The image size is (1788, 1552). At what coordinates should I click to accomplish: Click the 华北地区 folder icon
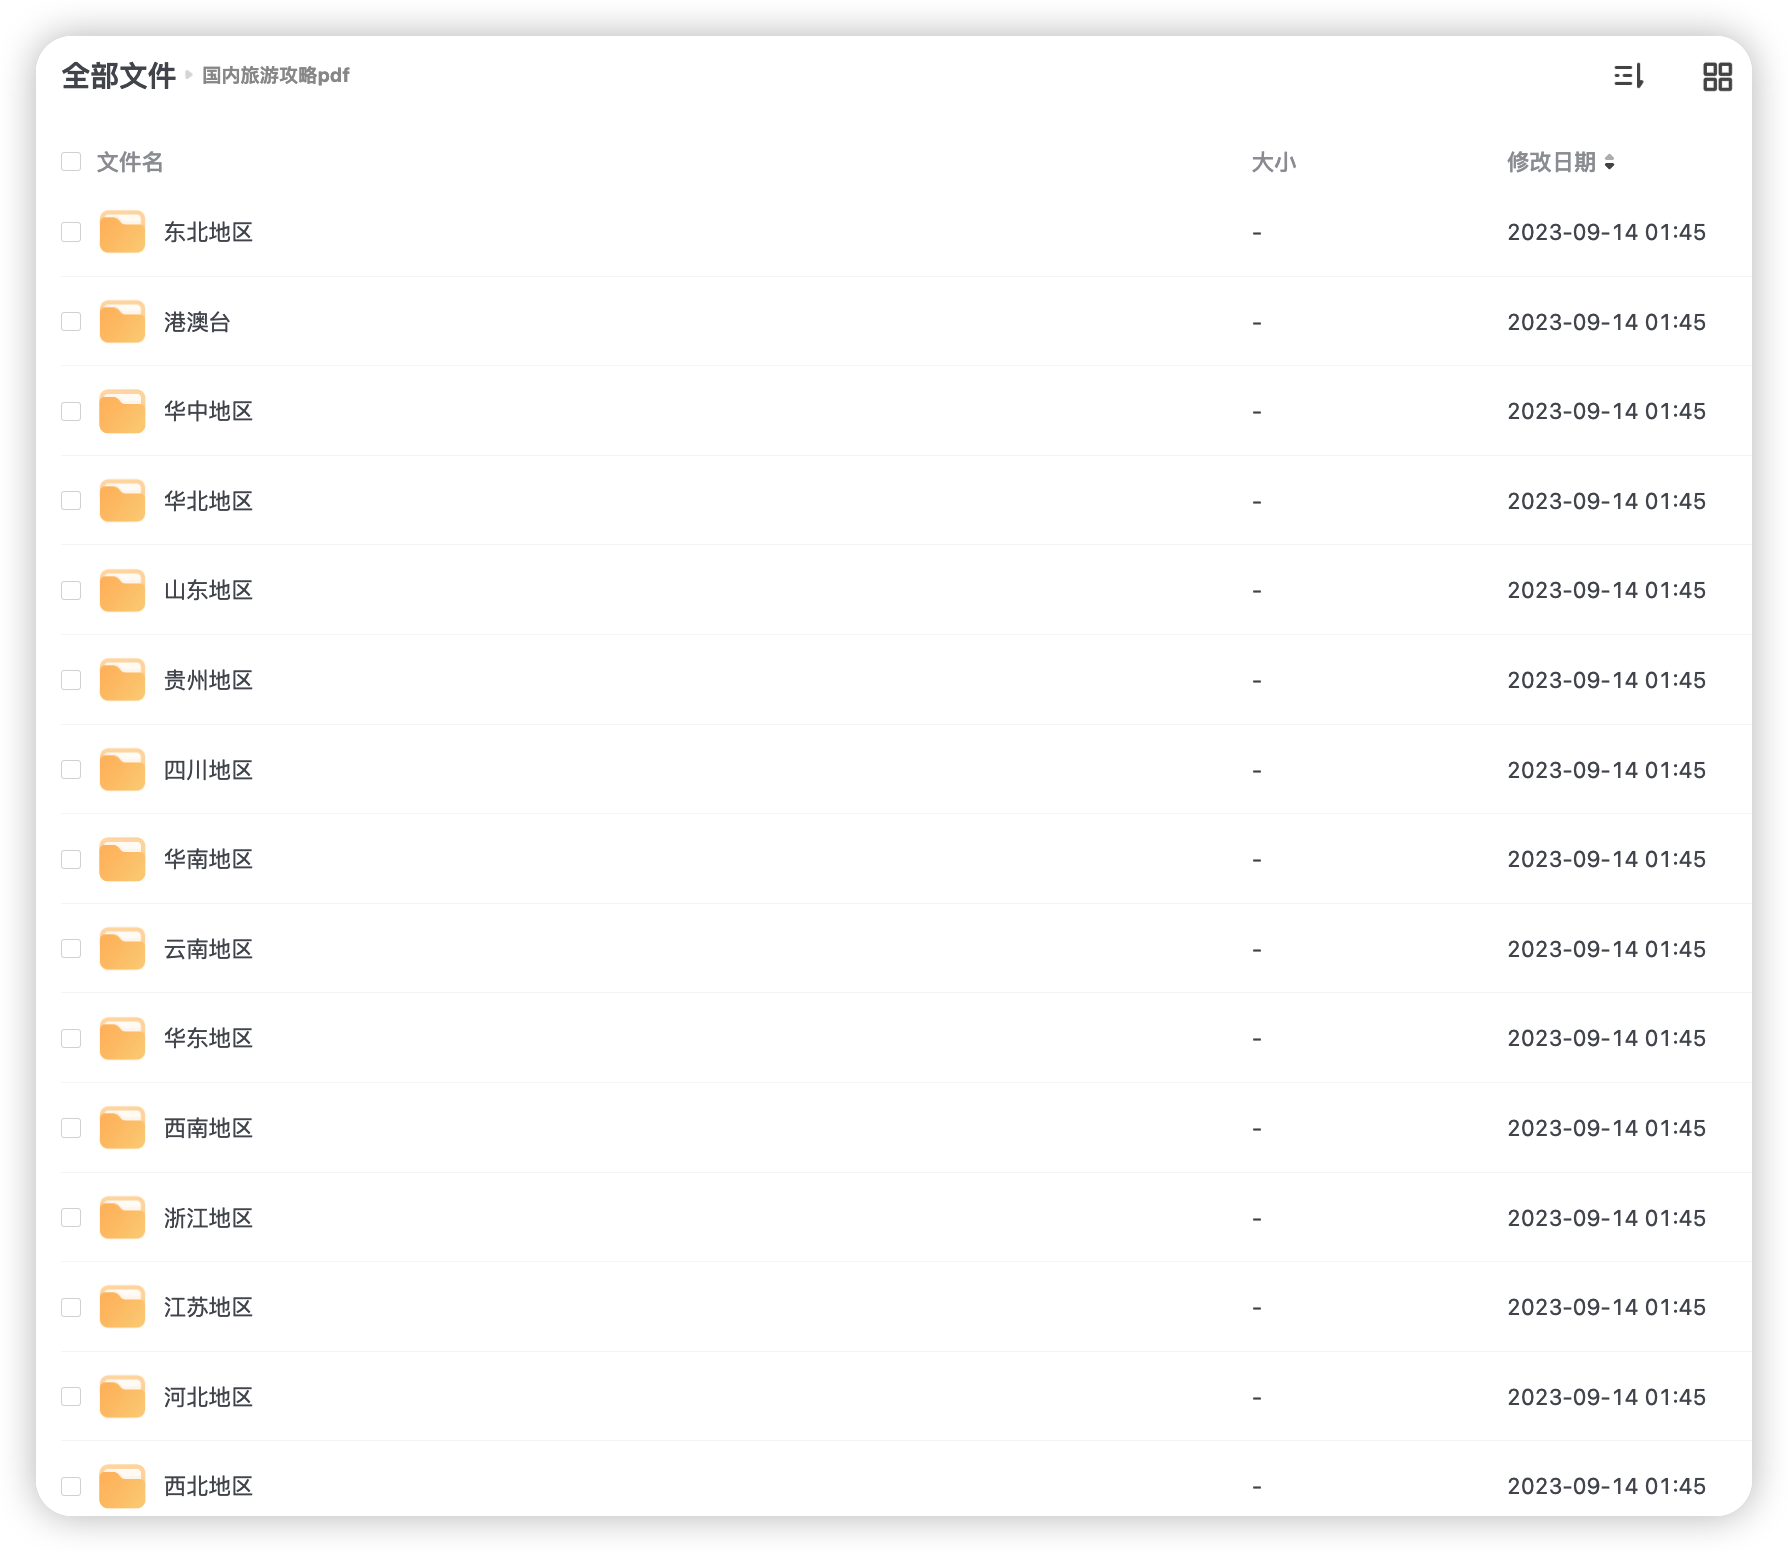(x=122, y=501)
